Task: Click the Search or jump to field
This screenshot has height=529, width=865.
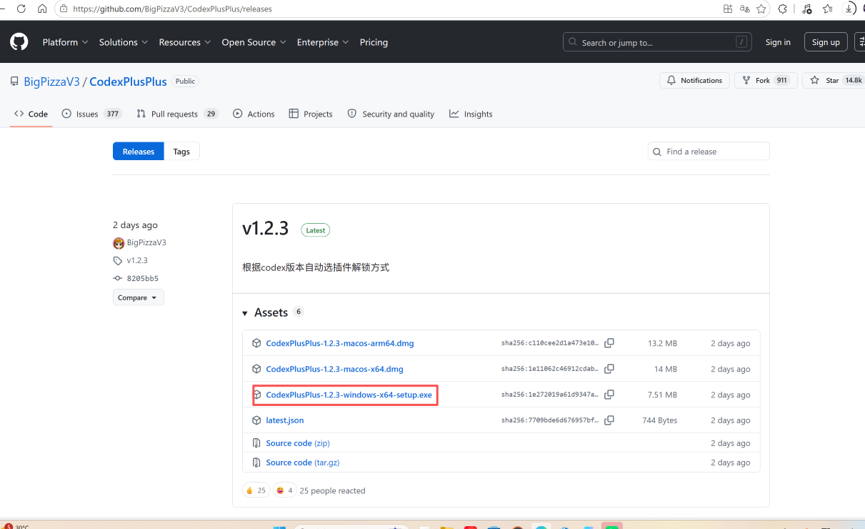Action: [x=657, y=42]
